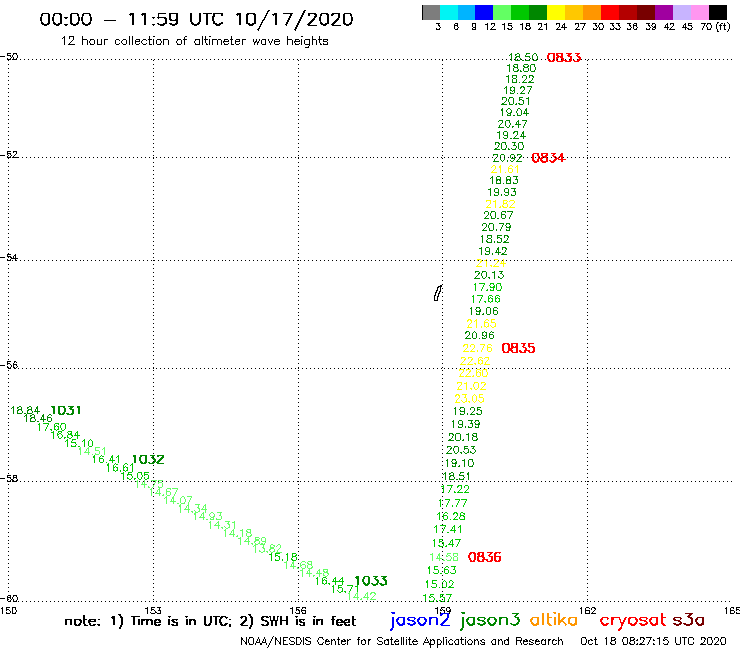This screenshot has width=740, height=650.
Task: Click the red 0833 time marker
Action: (564, 58)
